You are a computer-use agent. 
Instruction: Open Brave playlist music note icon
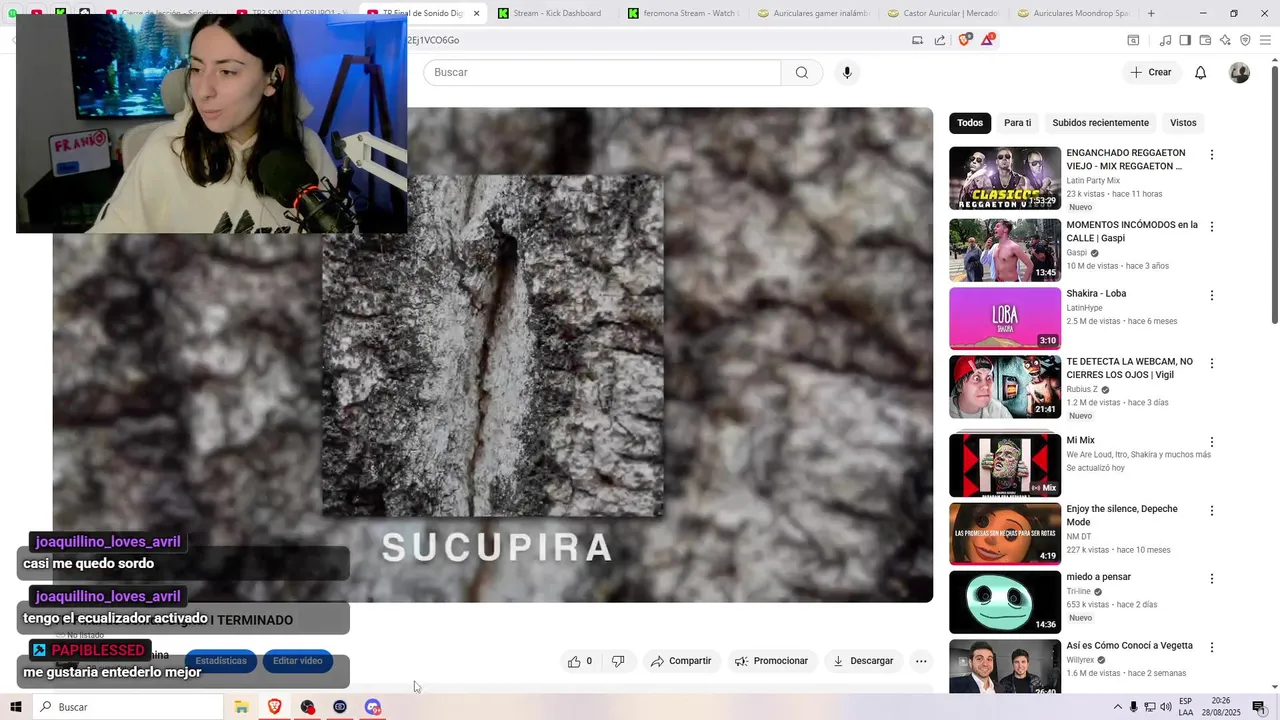(1165, 40)
